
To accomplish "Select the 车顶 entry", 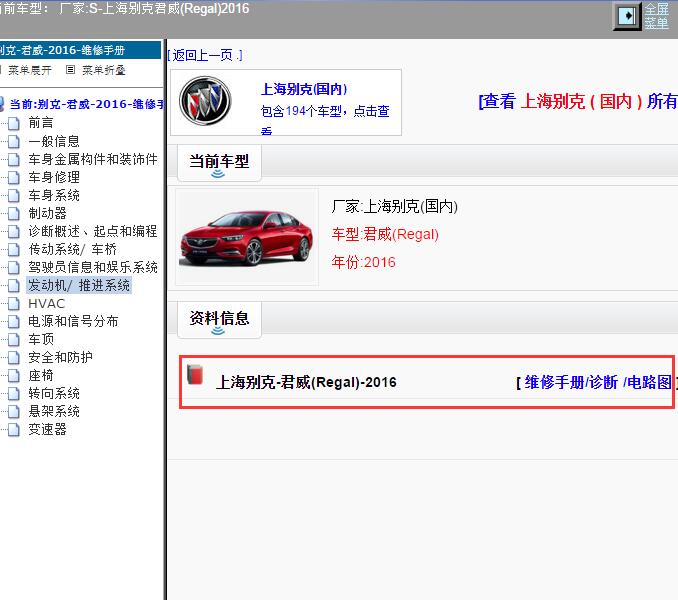I will point(41,339).
